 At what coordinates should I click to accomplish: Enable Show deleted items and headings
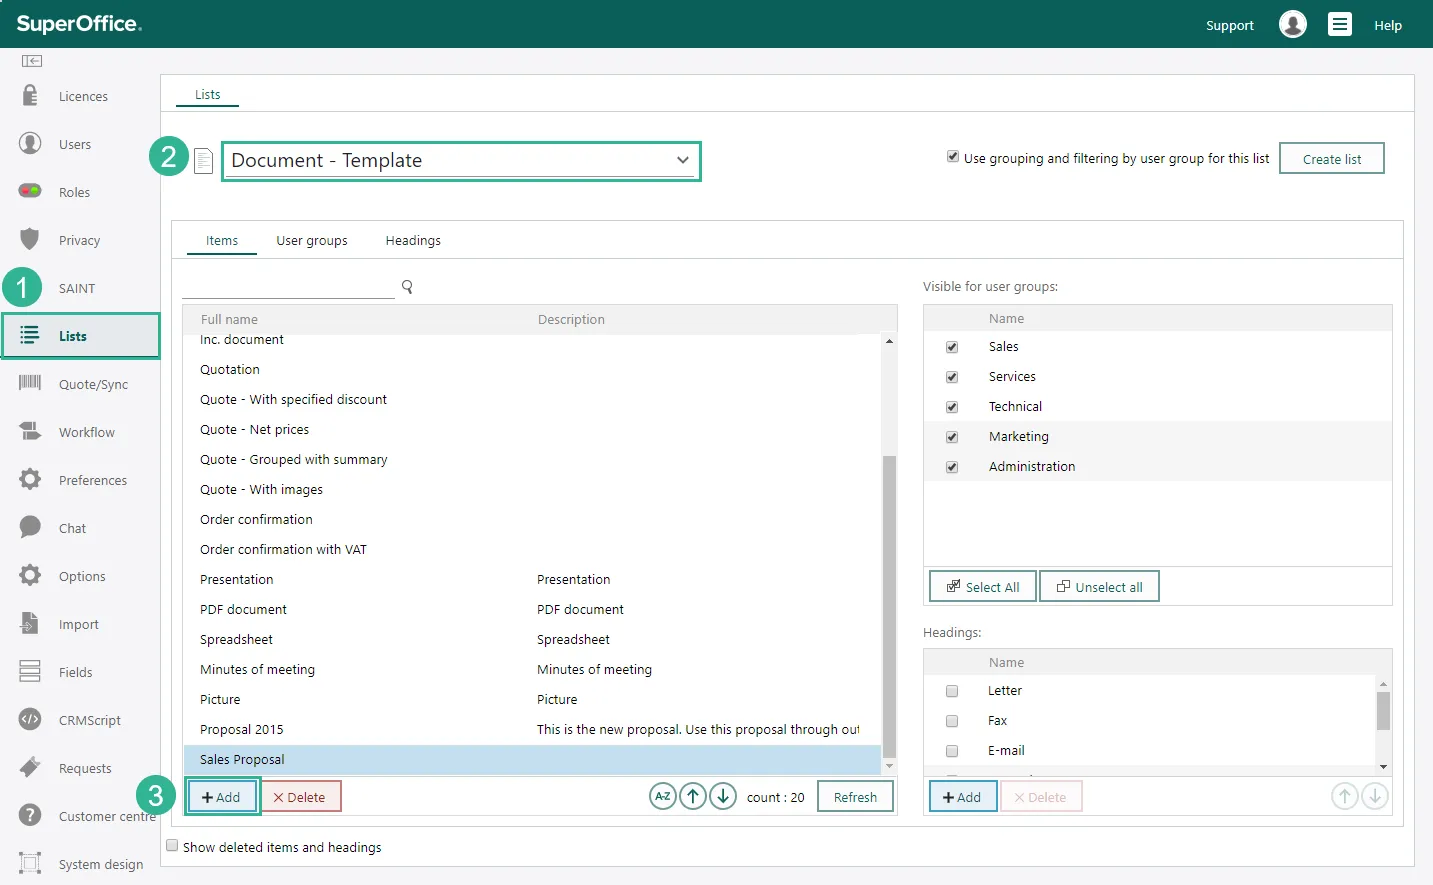click(x=172, y=846)
